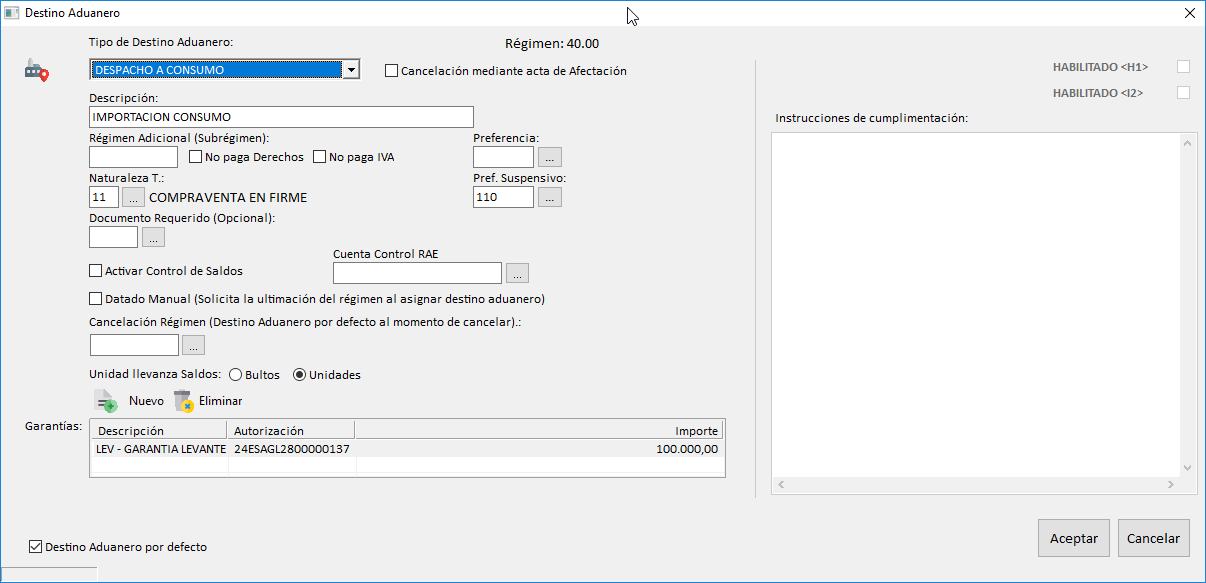Check the No paga Derechos box
This screenshot has width=1206, height=583.
(x=196, y=157)
